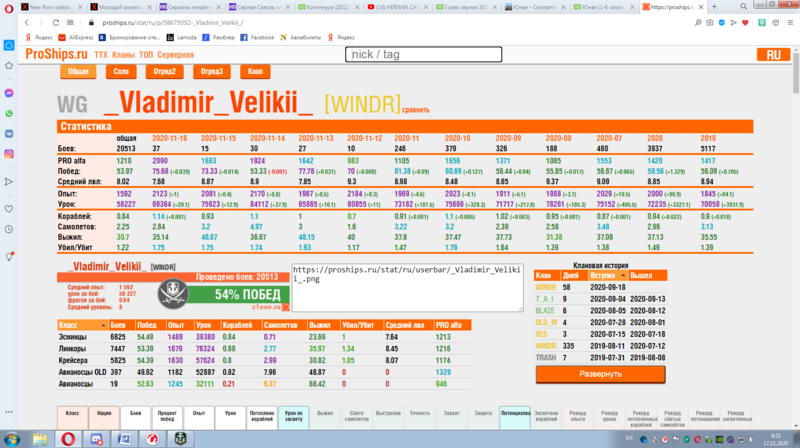Toggle Точность column filter

coord(420,417)
